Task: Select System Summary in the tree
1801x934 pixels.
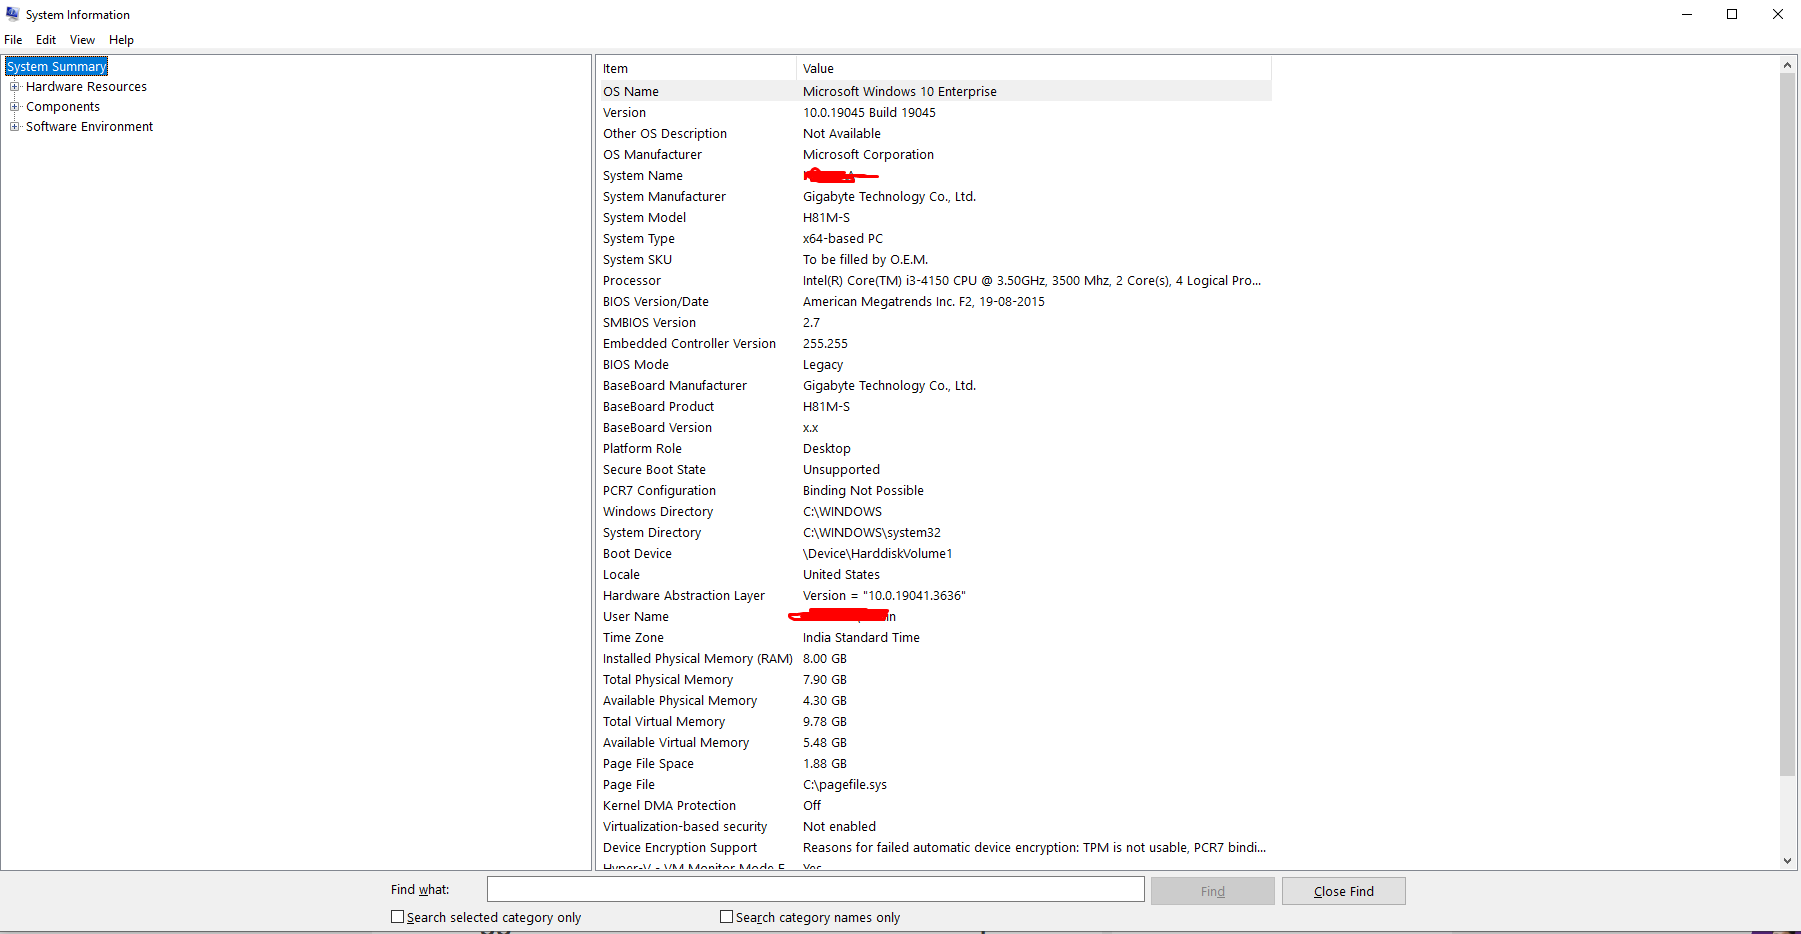Action: click(56, 67)
